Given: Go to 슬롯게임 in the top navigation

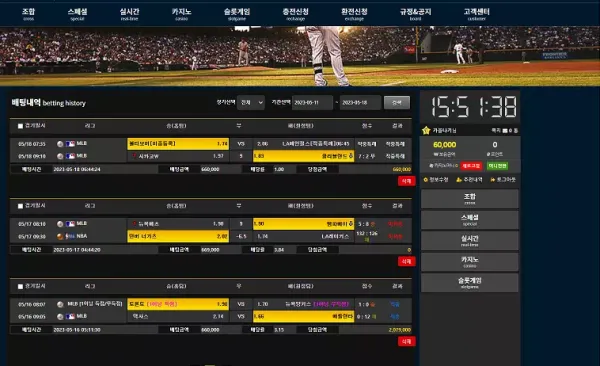Looking at the screenshot, I should pos(237,14).
